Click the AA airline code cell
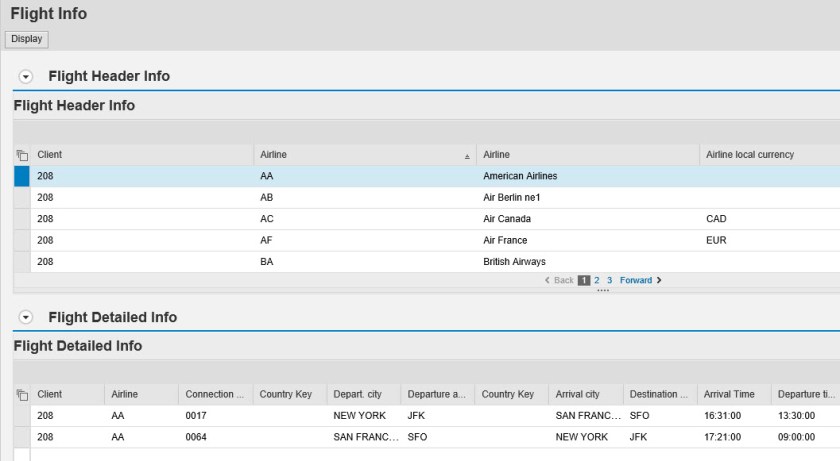This screenshot has width=840, height=461. tap(365, 176)
